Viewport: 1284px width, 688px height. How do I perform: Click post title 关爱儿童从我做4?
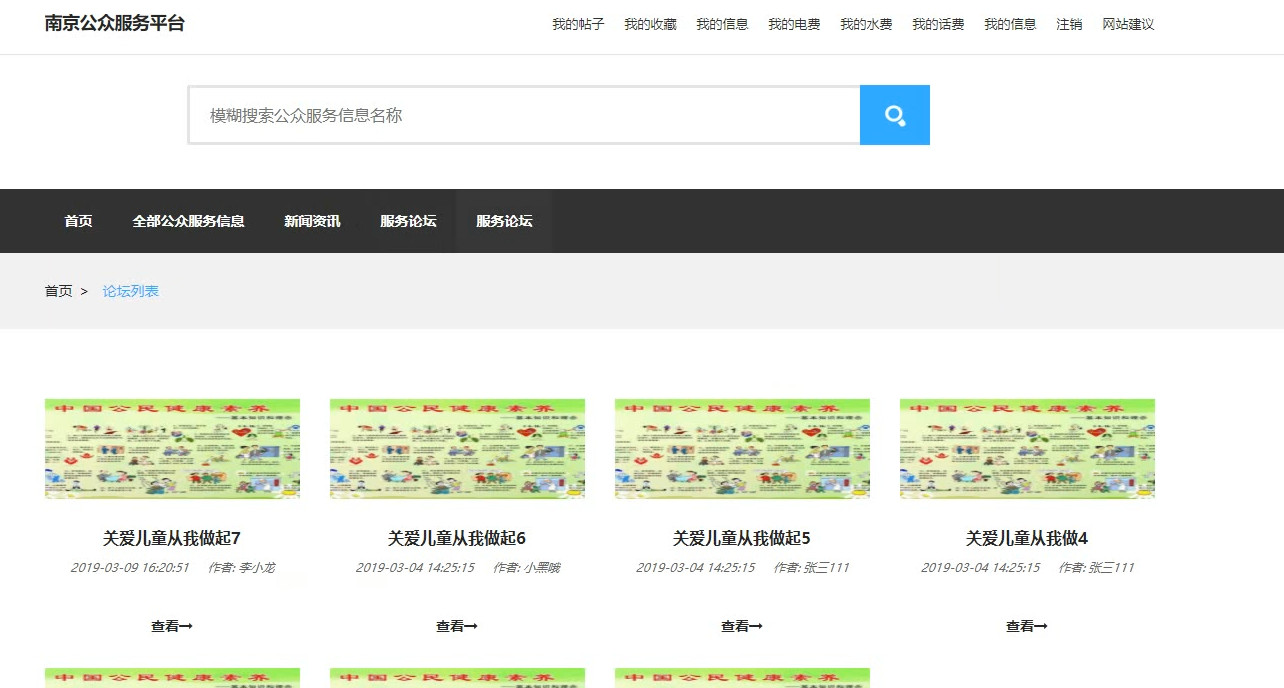(1027, 538)
